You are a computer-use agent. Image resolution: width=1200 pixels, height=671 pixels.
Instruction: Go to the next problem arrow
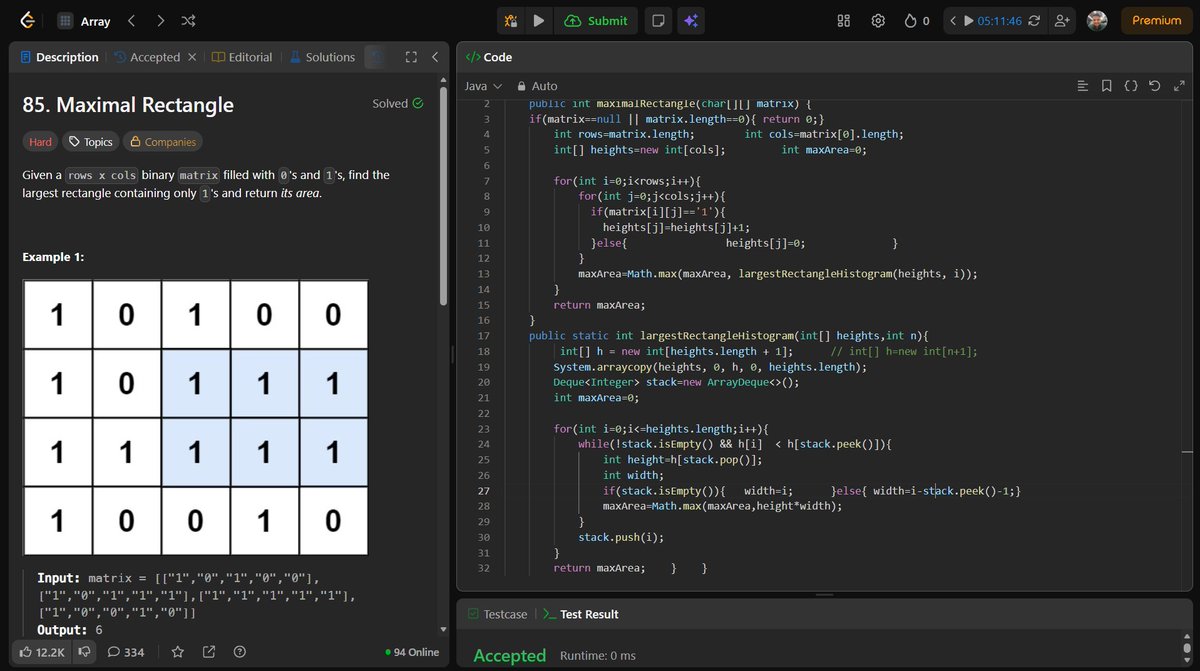161,20
